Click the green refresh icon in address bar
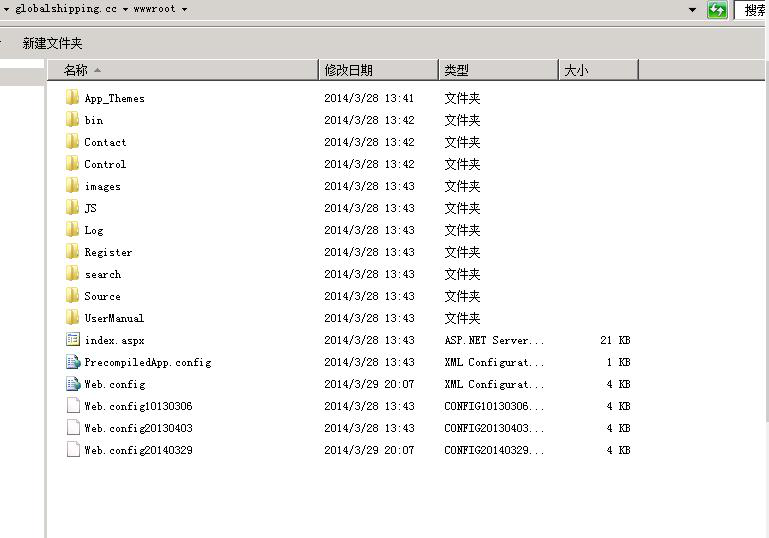Screen dimensions: 769x538 (x=717, y=10)
